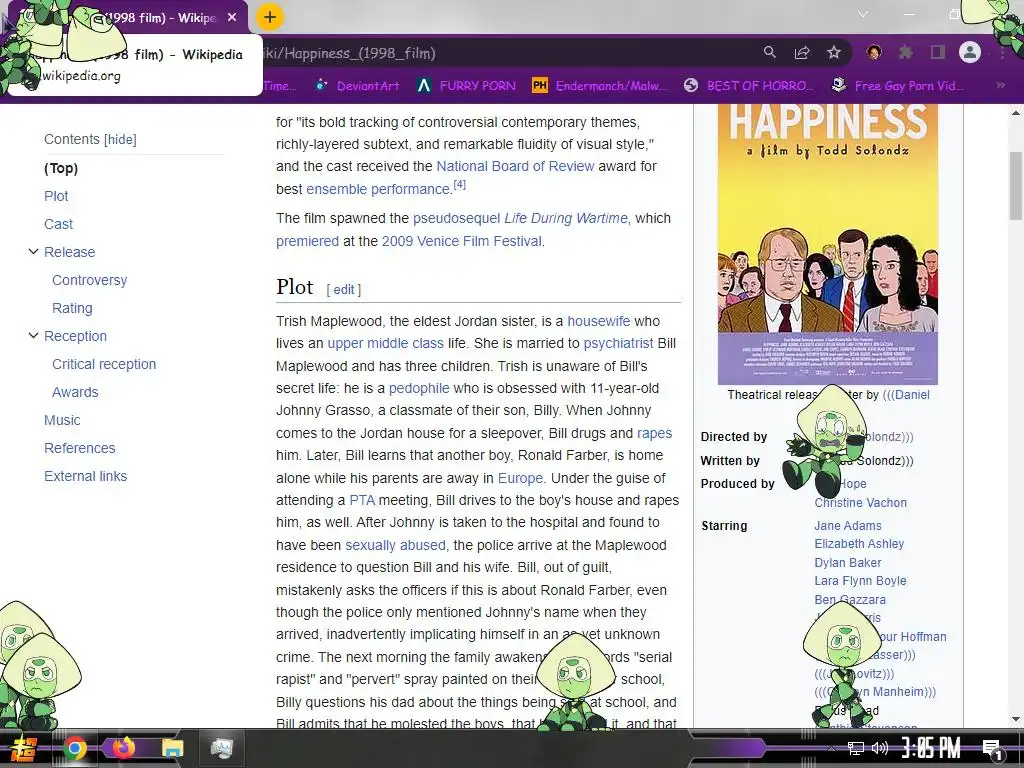Viewport: 1024px width, 768px height.
Task: Open a new browser tab with plus button
Action: coord(270,17)
